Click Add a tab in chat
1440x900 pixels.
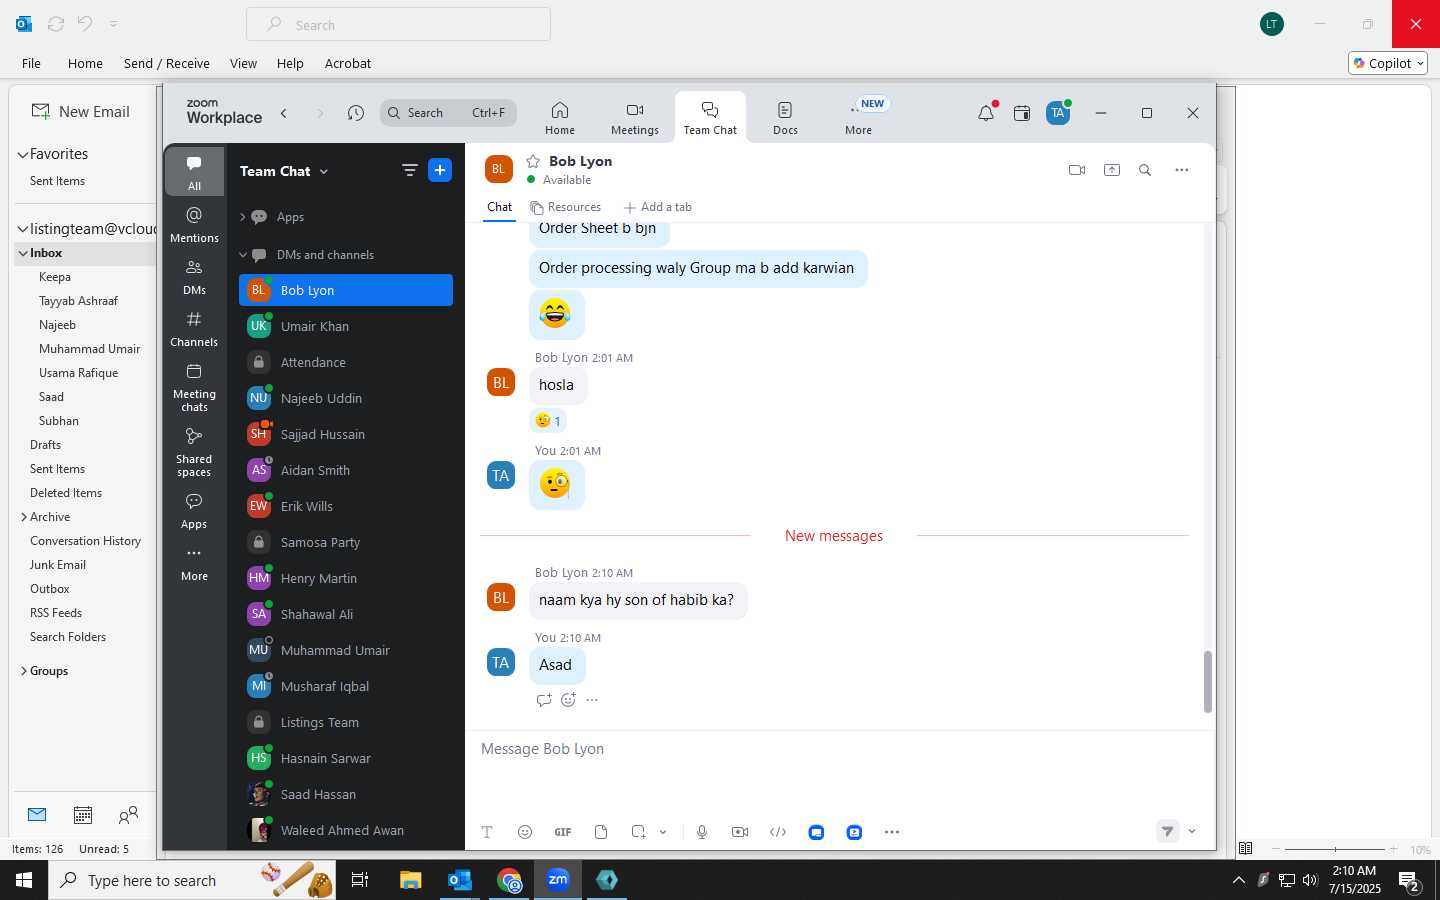coord(658,207)
